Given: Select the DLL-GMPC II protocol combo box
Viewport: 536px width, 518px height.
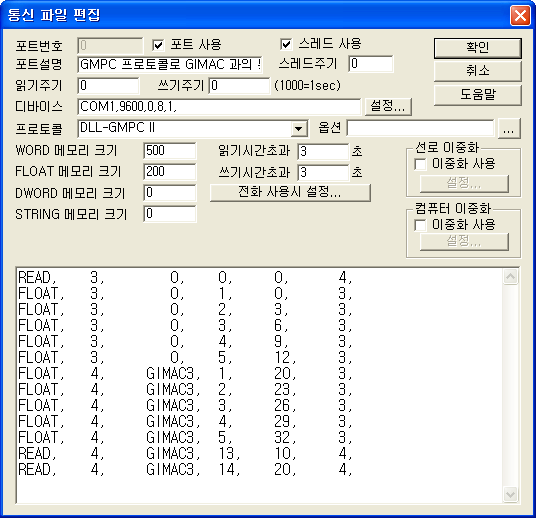Looking at the screenshot, I should 193,129.
